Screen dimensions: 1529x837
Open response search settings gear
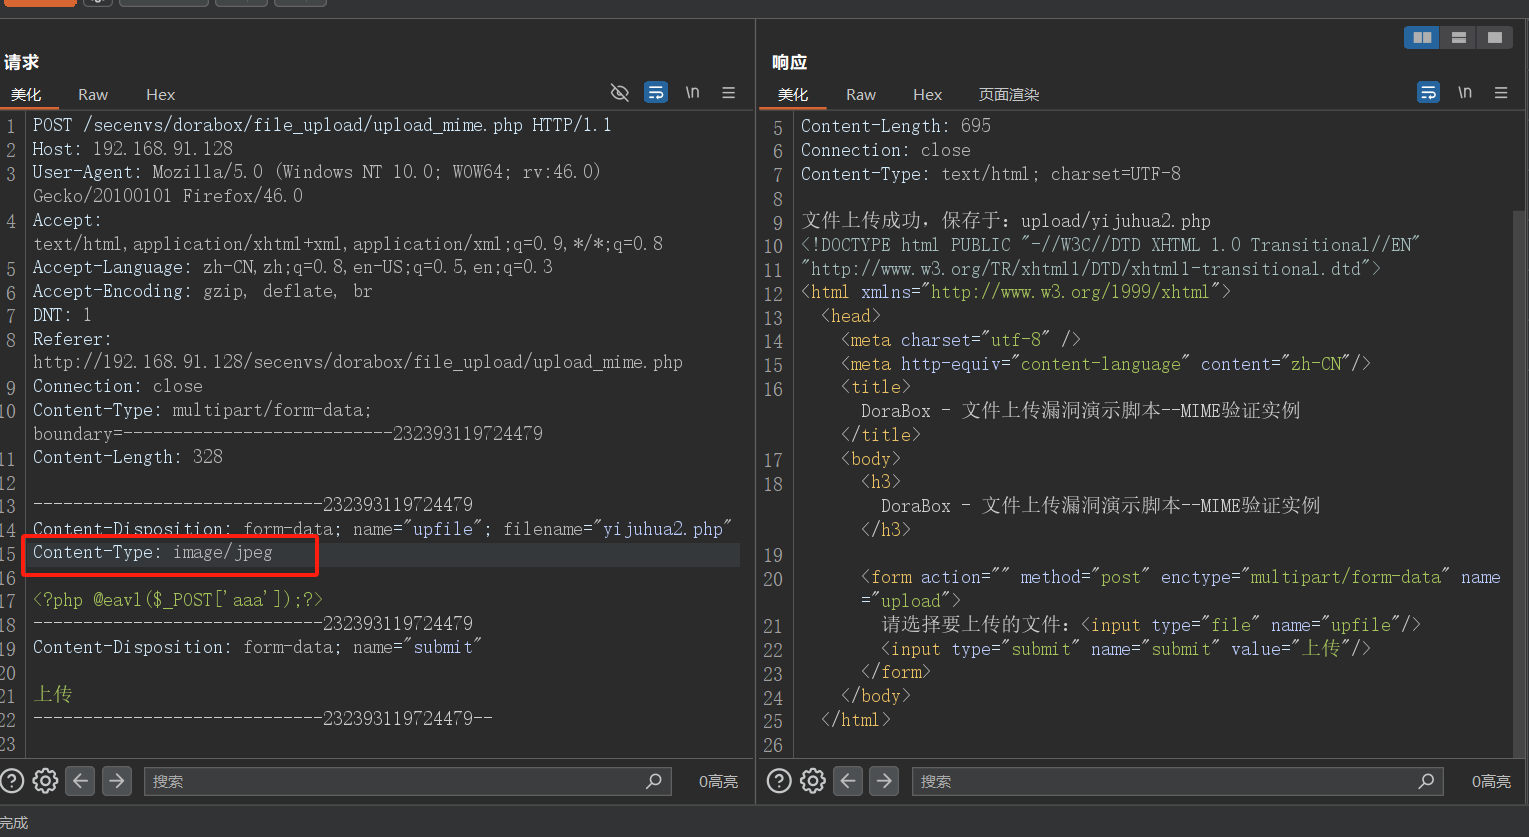pyautogui.click(x=812, y=781)
